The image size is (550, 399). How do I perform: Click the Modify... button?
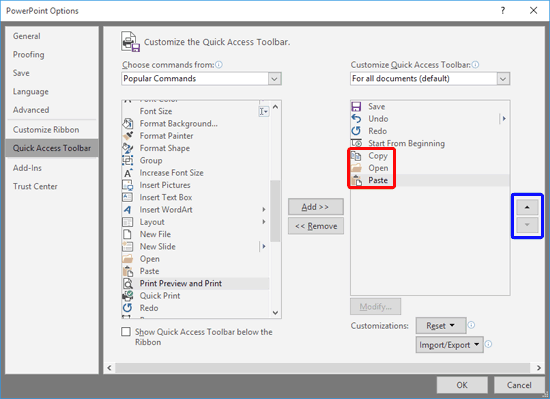click(375, 307)
